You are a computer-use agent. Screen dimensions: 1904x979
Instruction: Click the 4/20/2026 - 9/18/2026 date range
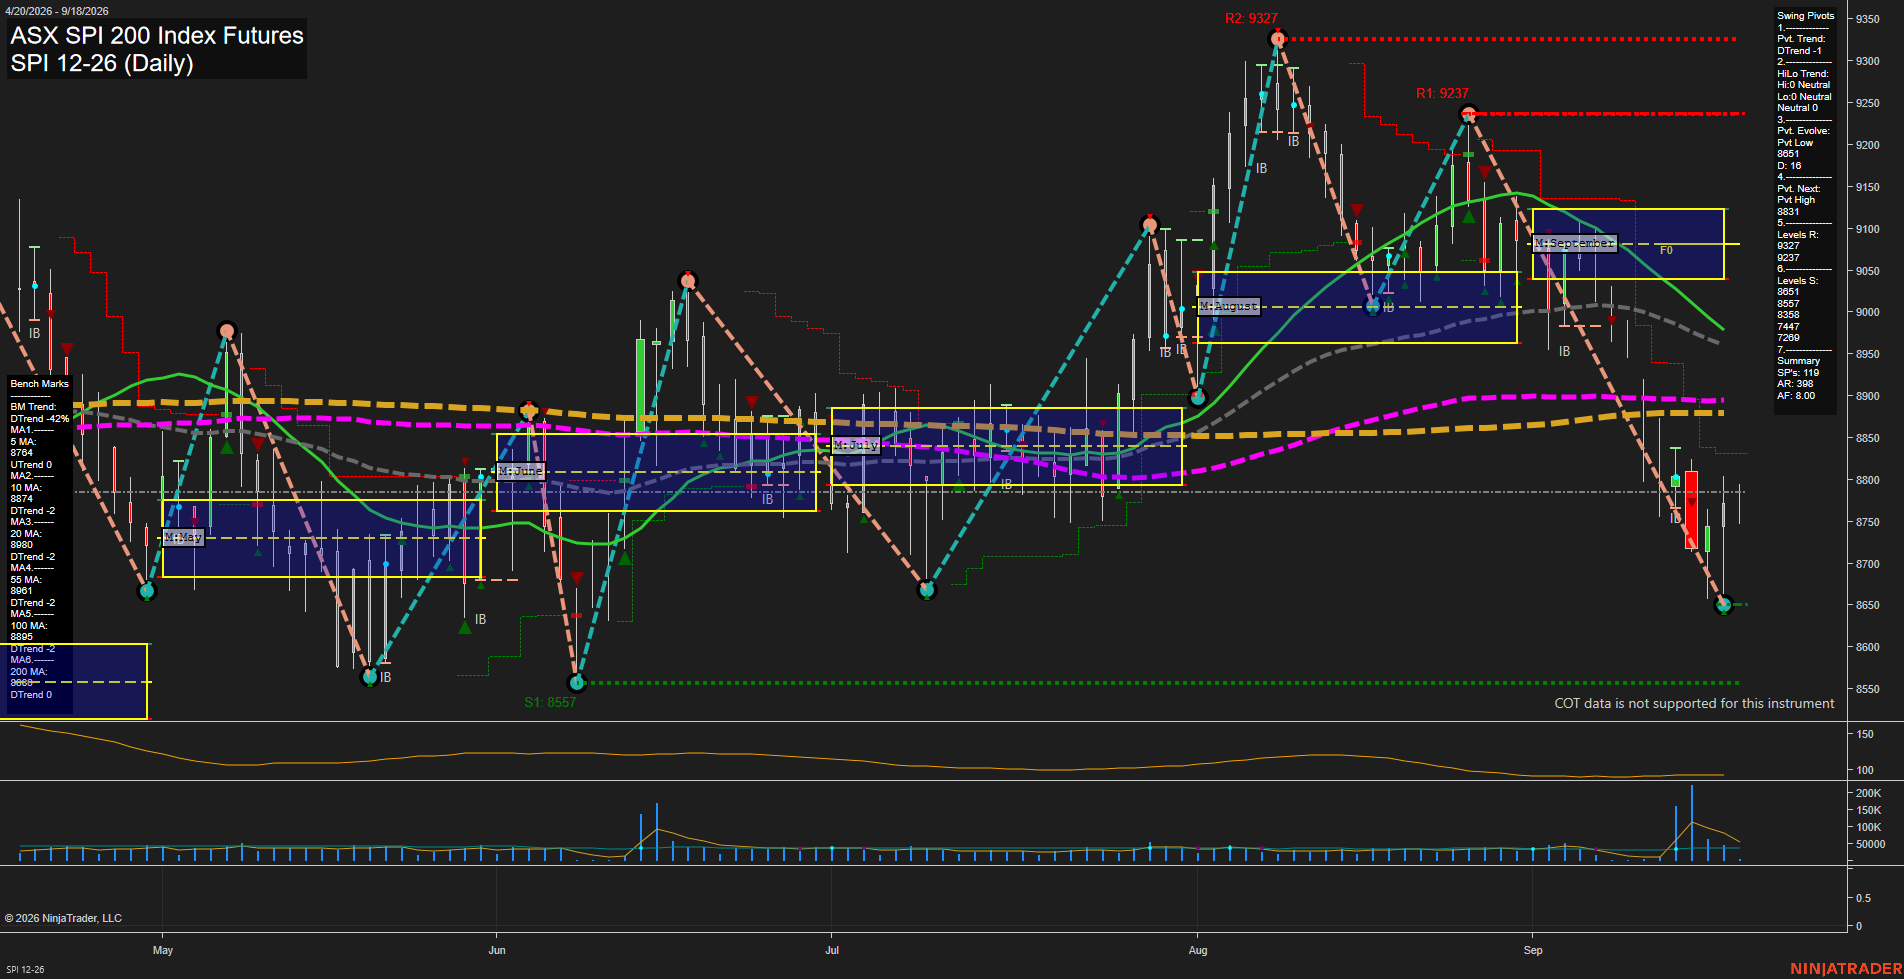pyautogui.click(x=57, y=11)
